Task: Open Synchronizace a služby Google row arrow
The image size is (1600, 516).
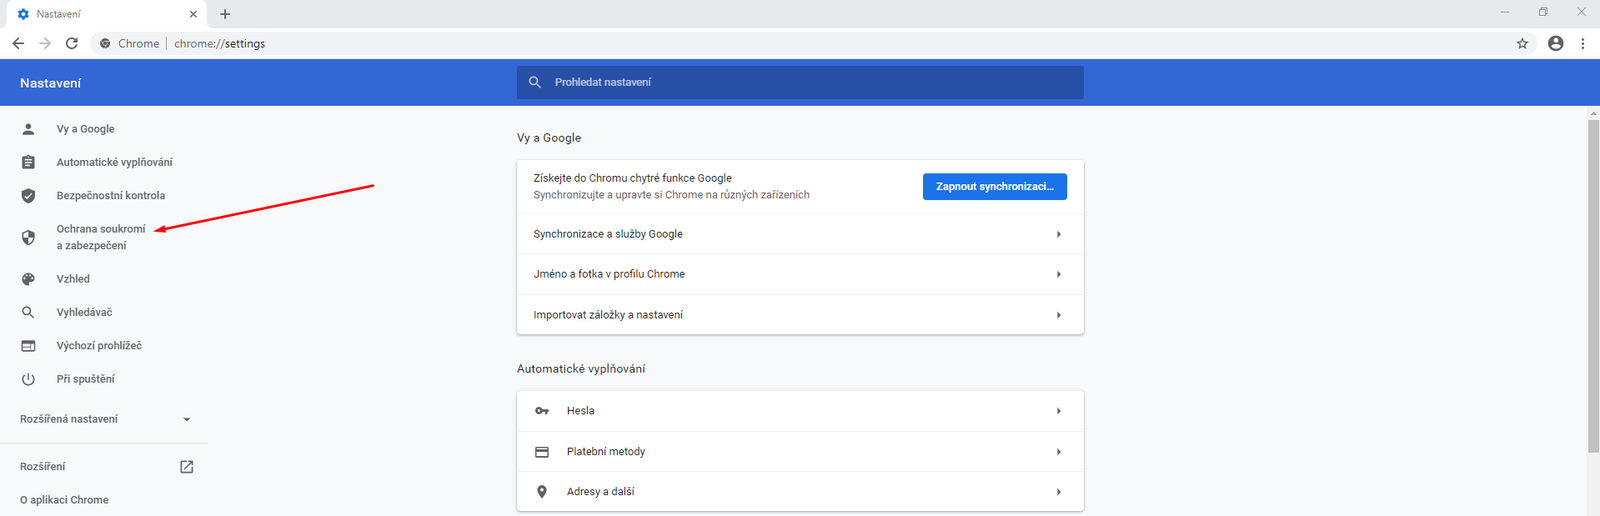Action: tap(1058, 234)
